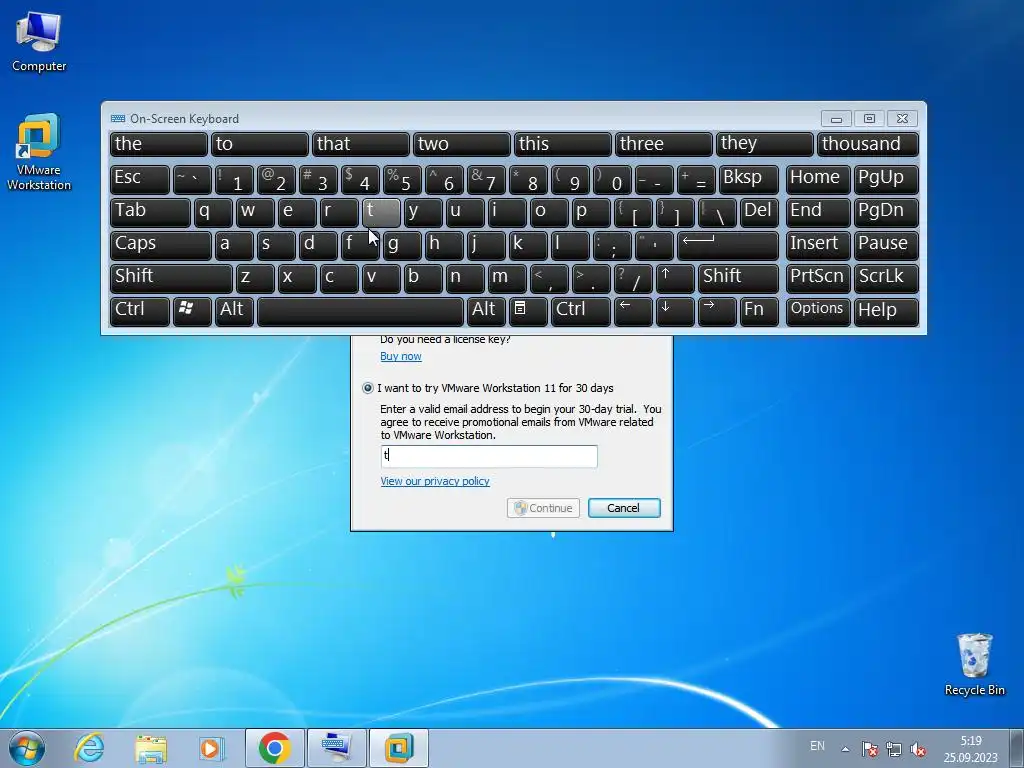Viewport: 1024px width, 768px height.
Task: Choose the prediction word "three"
Action: [x=664, y=144]
